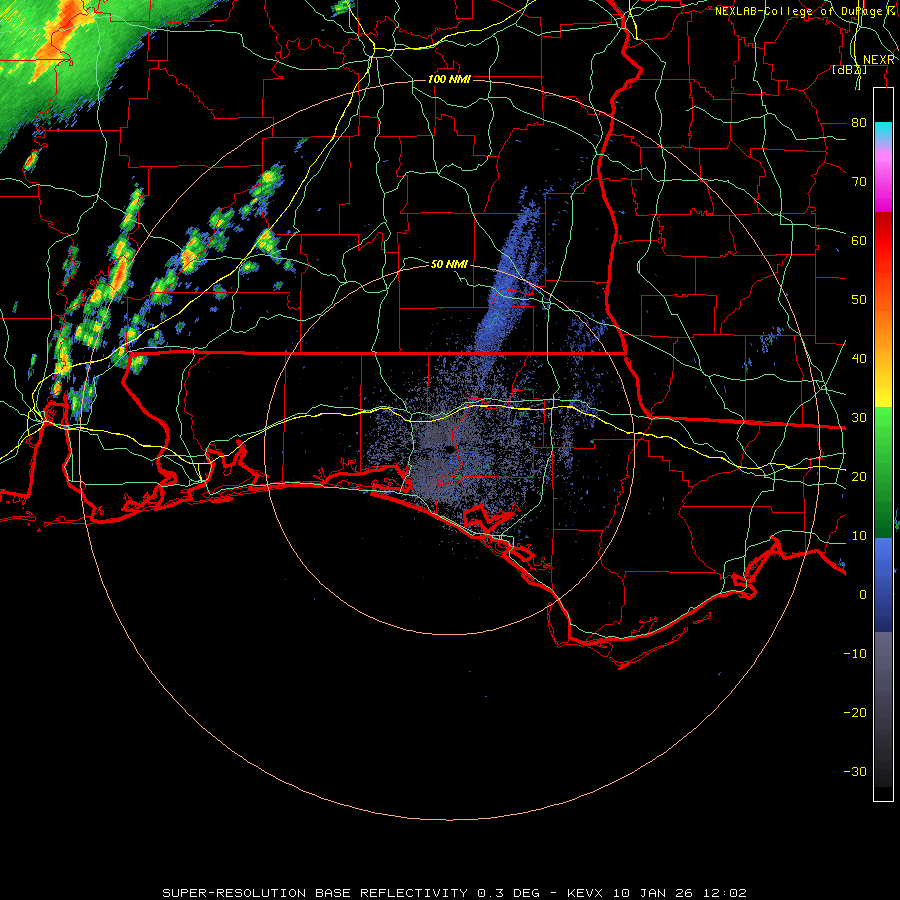Select the "50" value on dBZ scale

point(859,300)
